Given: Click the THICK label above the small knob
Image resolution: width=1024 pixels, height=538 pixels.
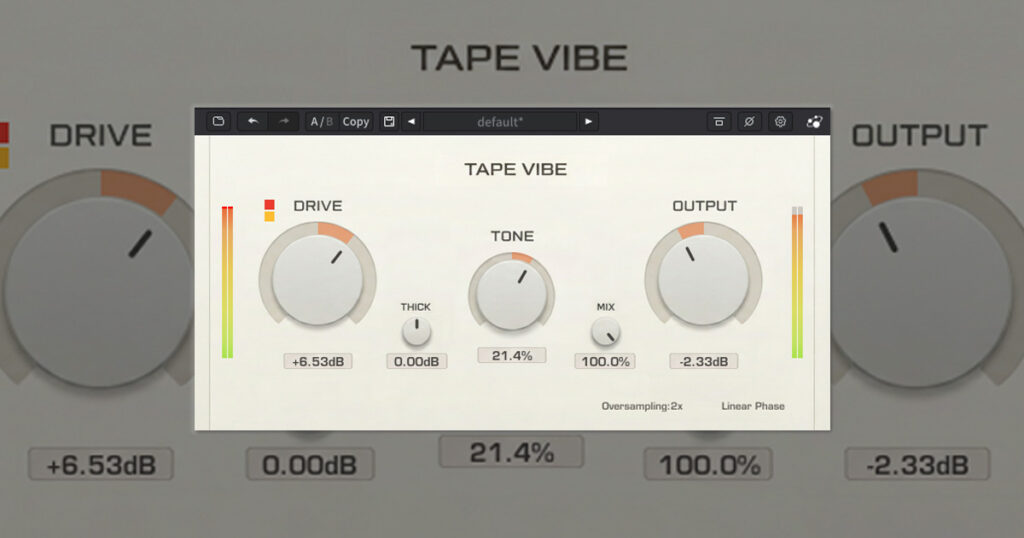Looking at the screenshot, I should pyautogui.click(x=416, y=306).
